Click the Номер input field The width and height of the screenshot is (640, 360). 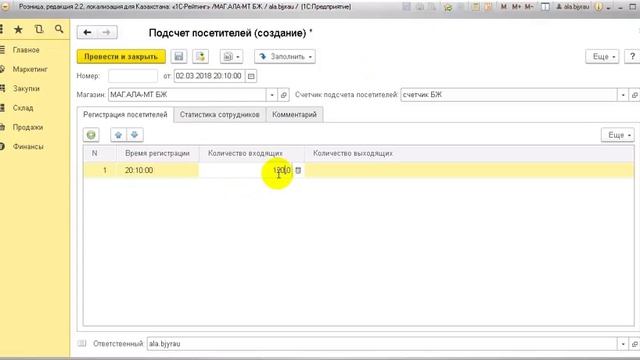tap(133, 76)
